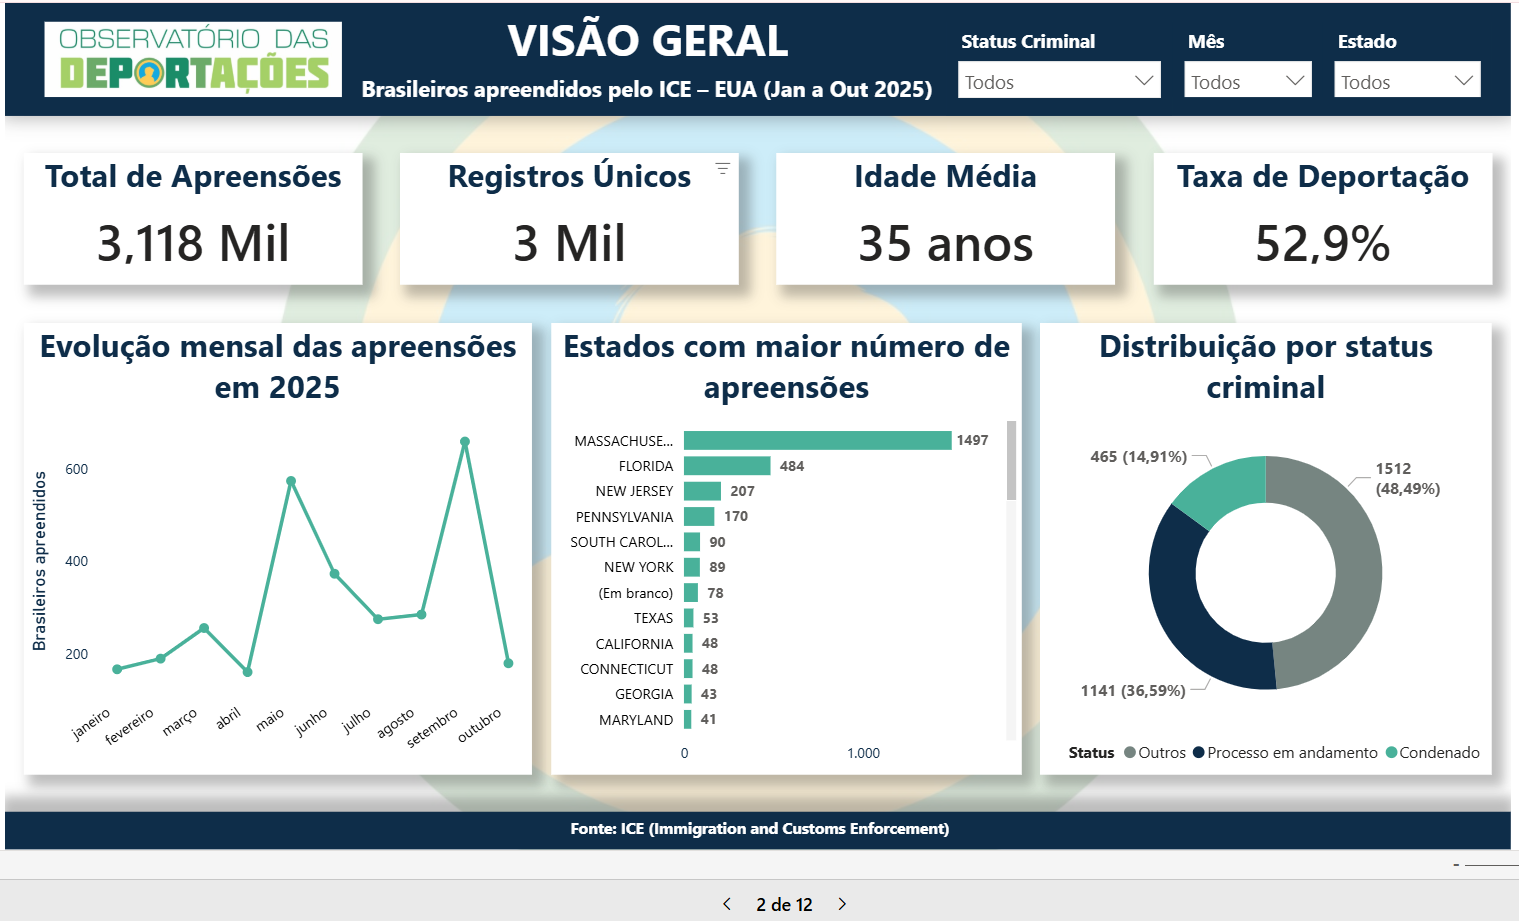The width and height of the screenshot is (1519, 921).
Task: Click the Total de Apreensões card
Action: coord(193,219)
